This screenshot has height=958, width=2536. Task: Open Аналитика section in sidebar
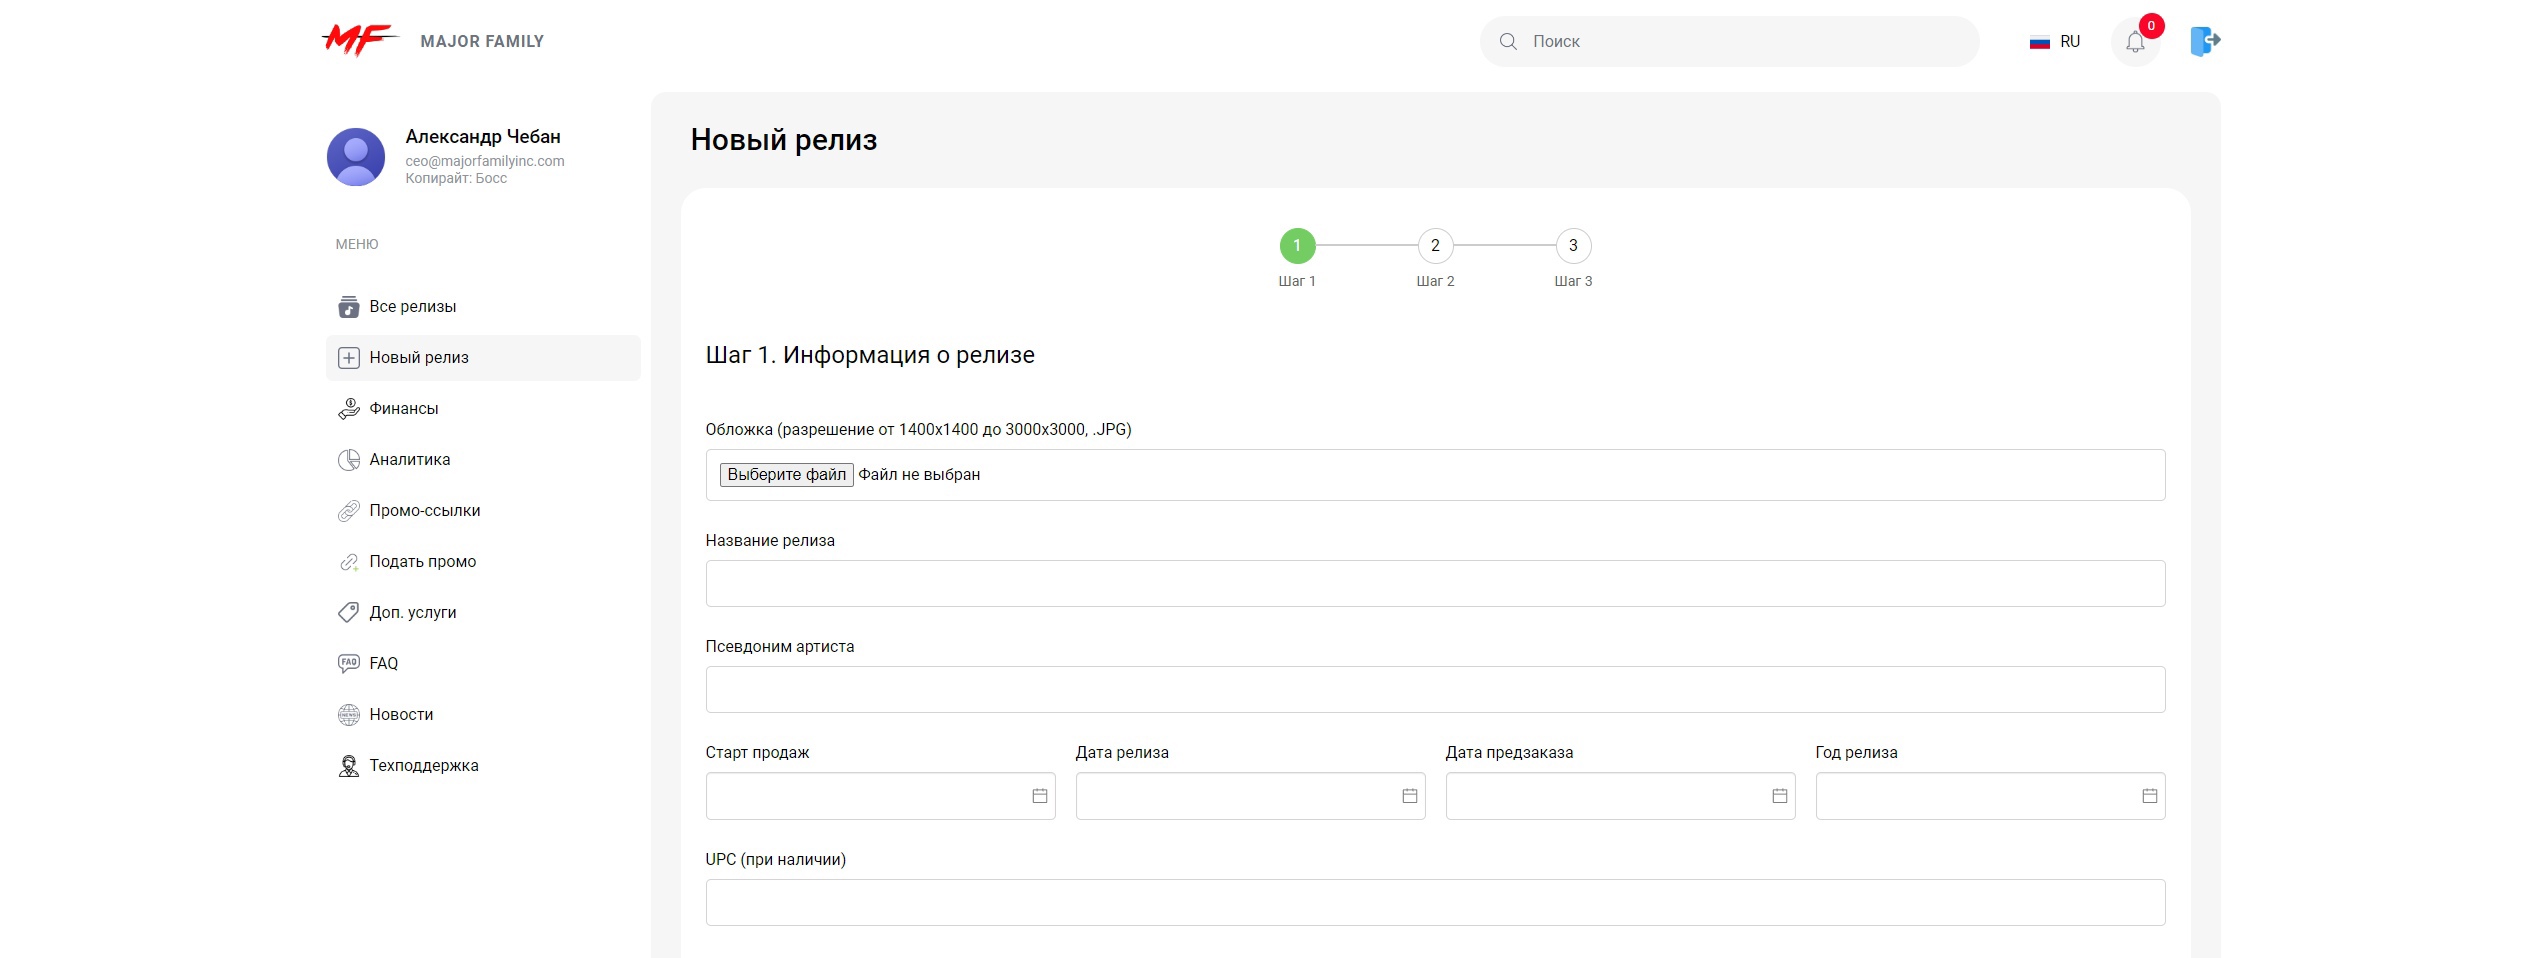[409, 460]
